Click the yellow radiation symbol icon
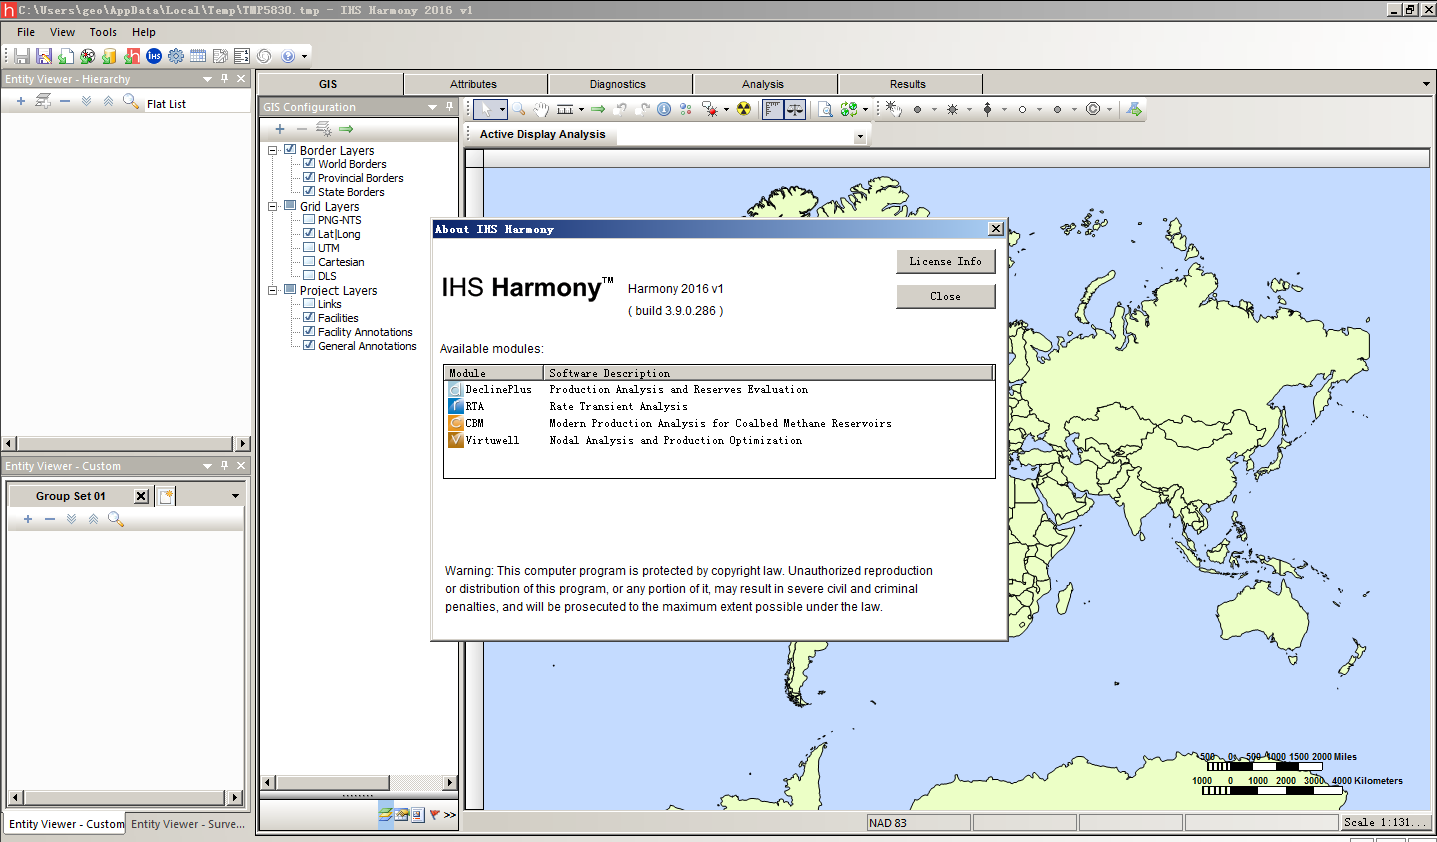Viewport: 1437px width, 842px height. pos(743,109)
